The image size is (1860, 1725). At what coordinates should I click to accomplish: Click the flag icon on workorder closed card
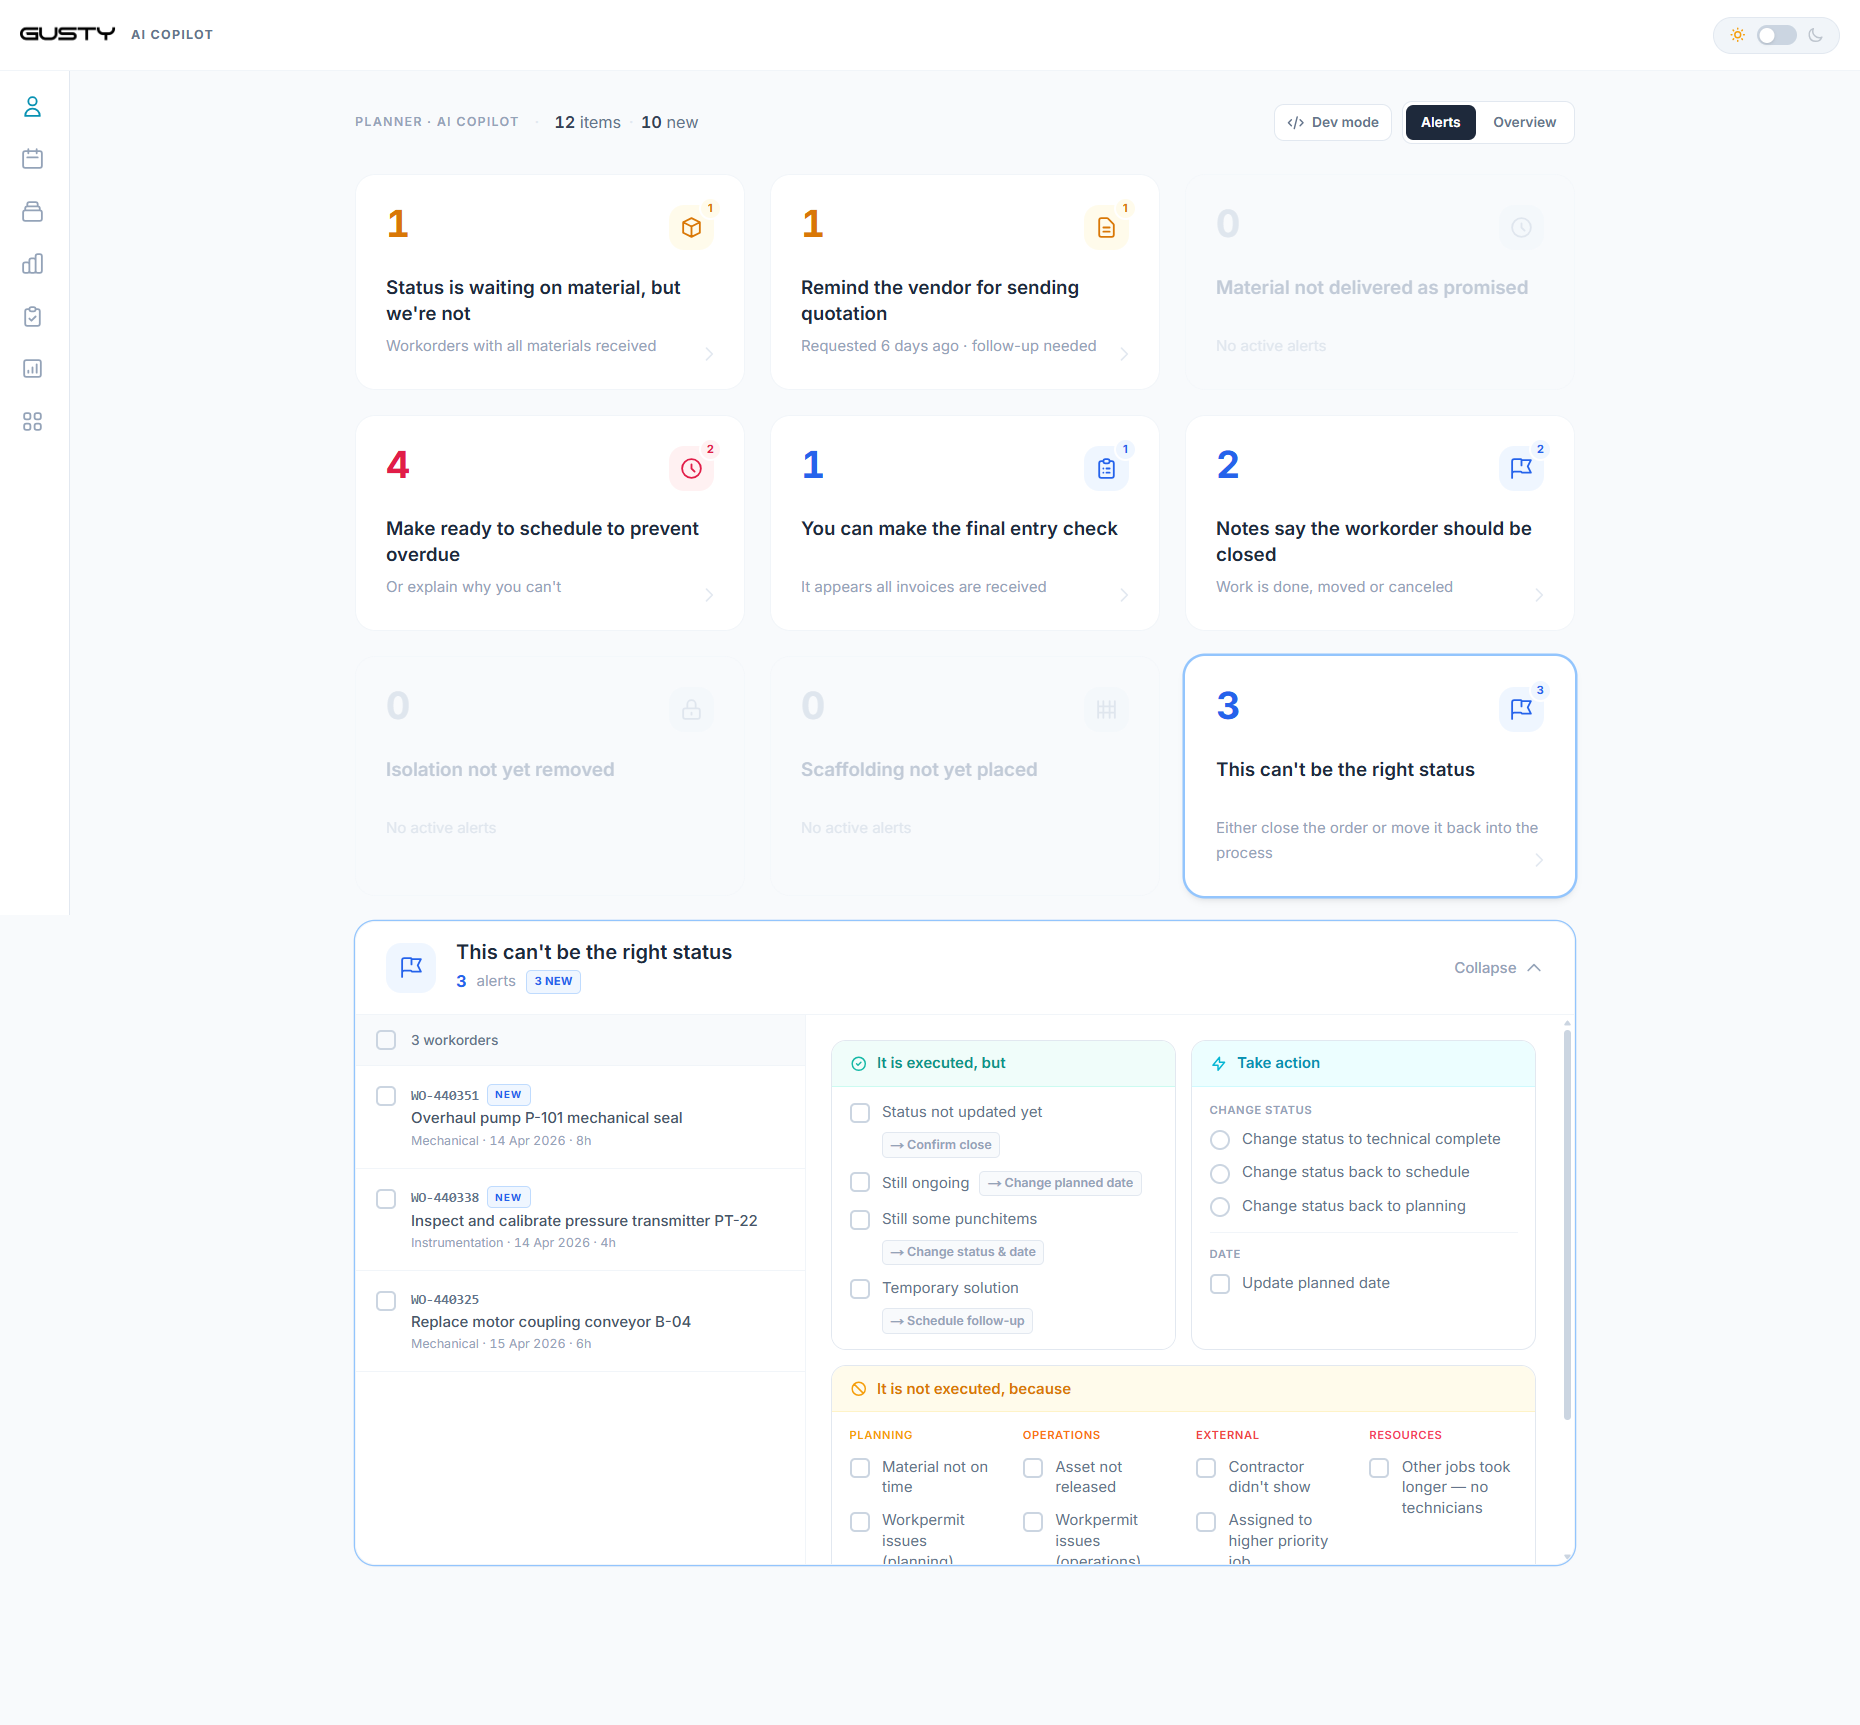[1521, 468]
